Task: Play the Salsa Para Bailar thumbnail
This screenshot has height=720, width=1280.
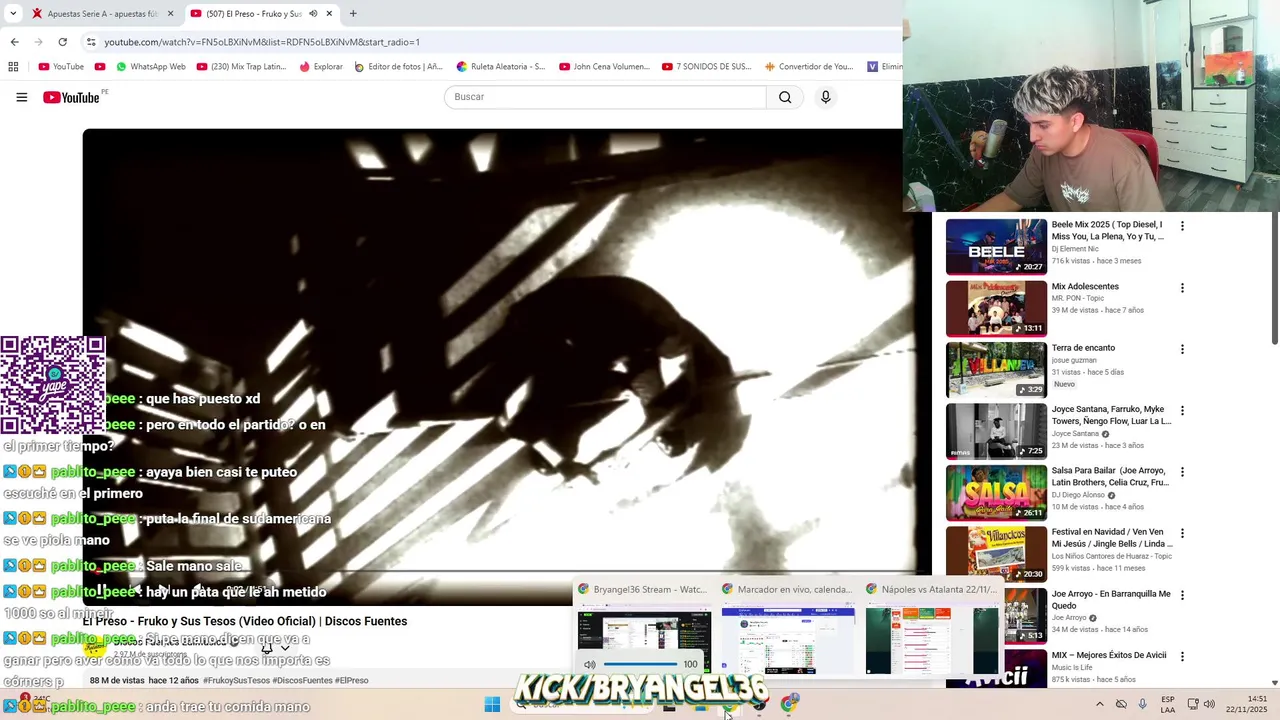Action: coord(996,492)
